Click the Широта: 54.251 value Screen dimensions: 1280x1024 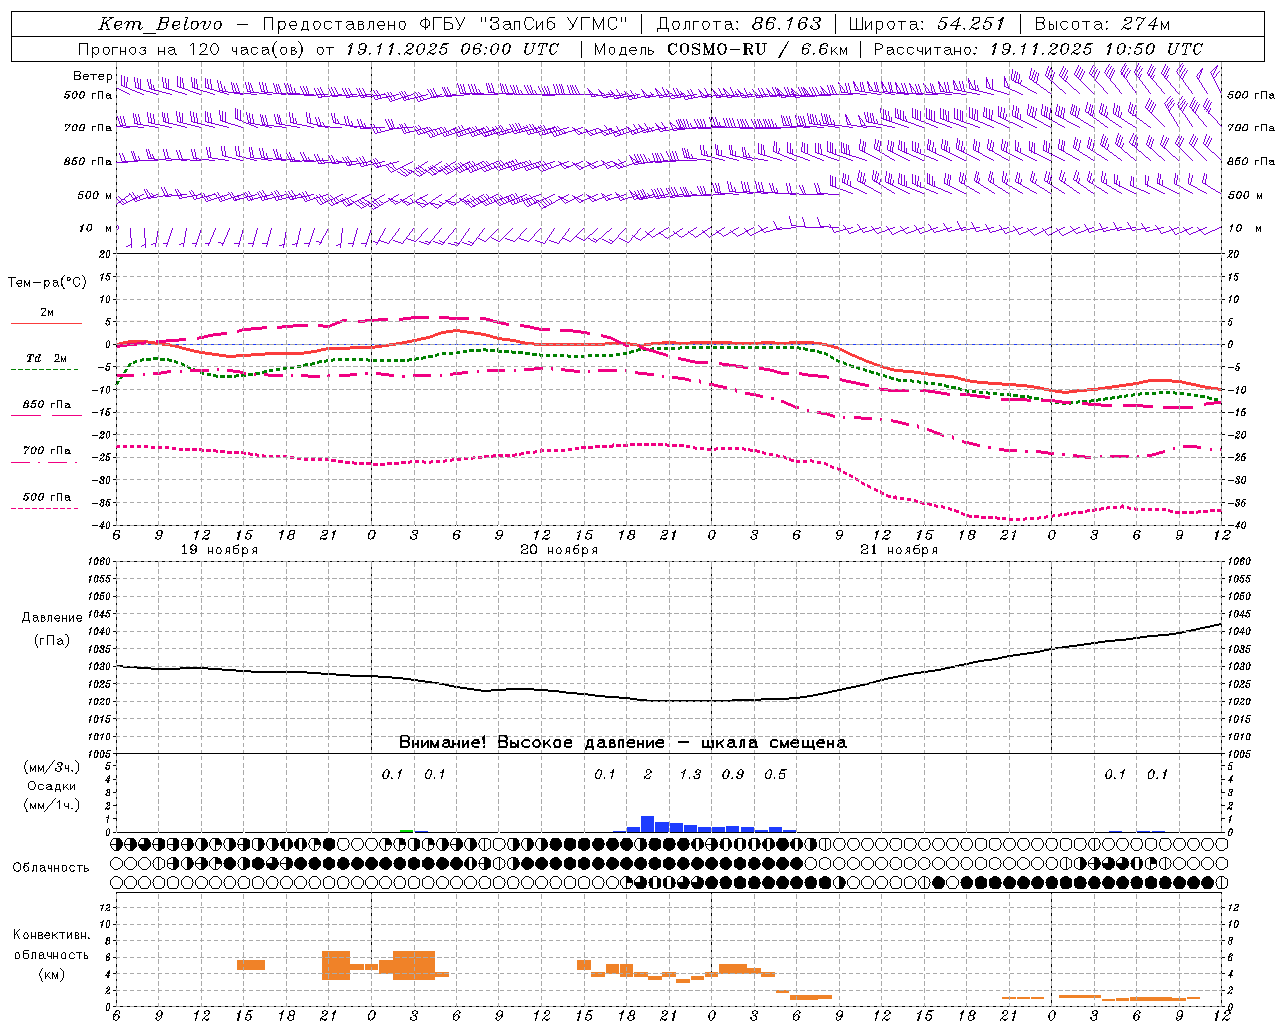click(x=927, y=24)
